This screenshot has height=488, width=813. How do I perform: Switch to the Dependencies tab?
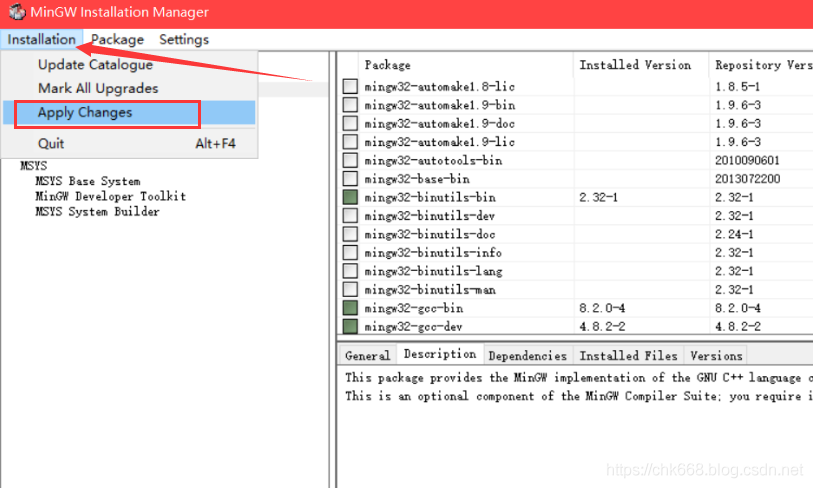[x=528, y=356]
